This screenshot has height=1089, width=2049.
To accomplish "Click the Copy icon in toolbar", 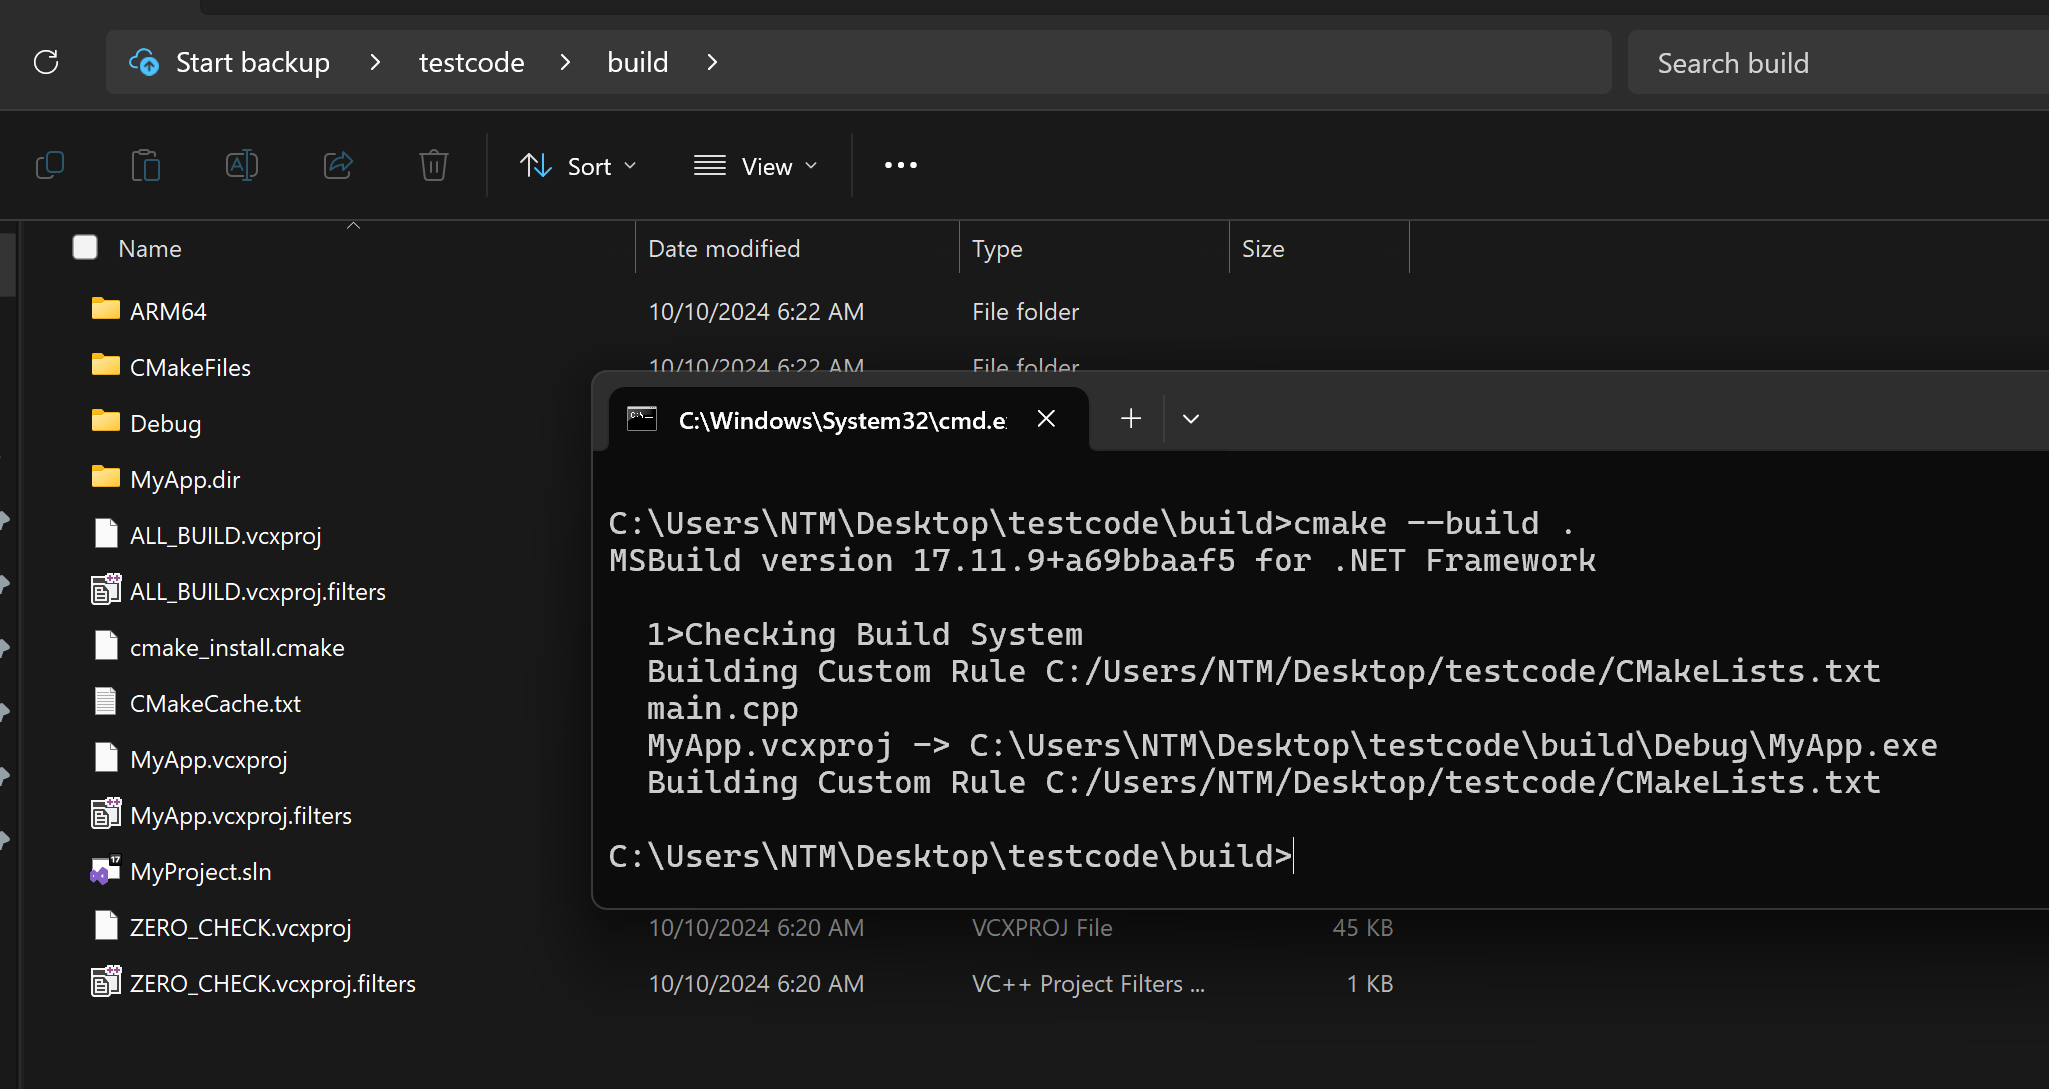I will pos(50,165).
